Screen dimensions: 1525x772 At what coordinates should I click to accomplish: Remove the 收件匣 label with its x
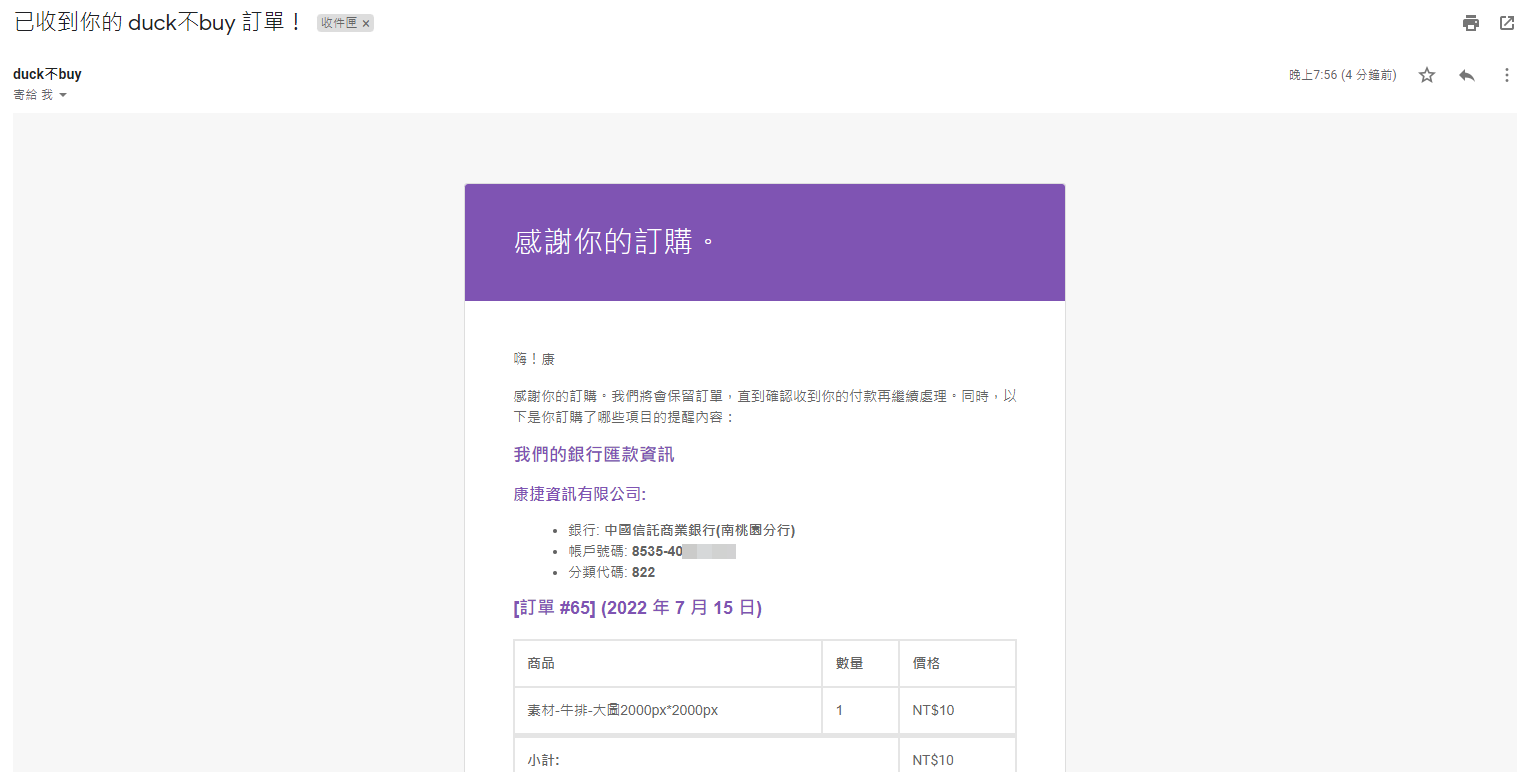[366, 23]
